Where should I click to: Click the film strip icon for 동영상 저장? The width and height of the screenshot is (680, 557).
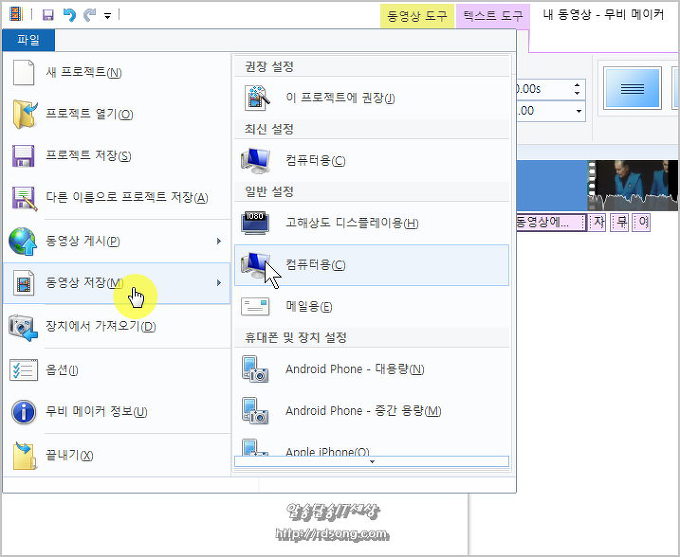[23, 283]
